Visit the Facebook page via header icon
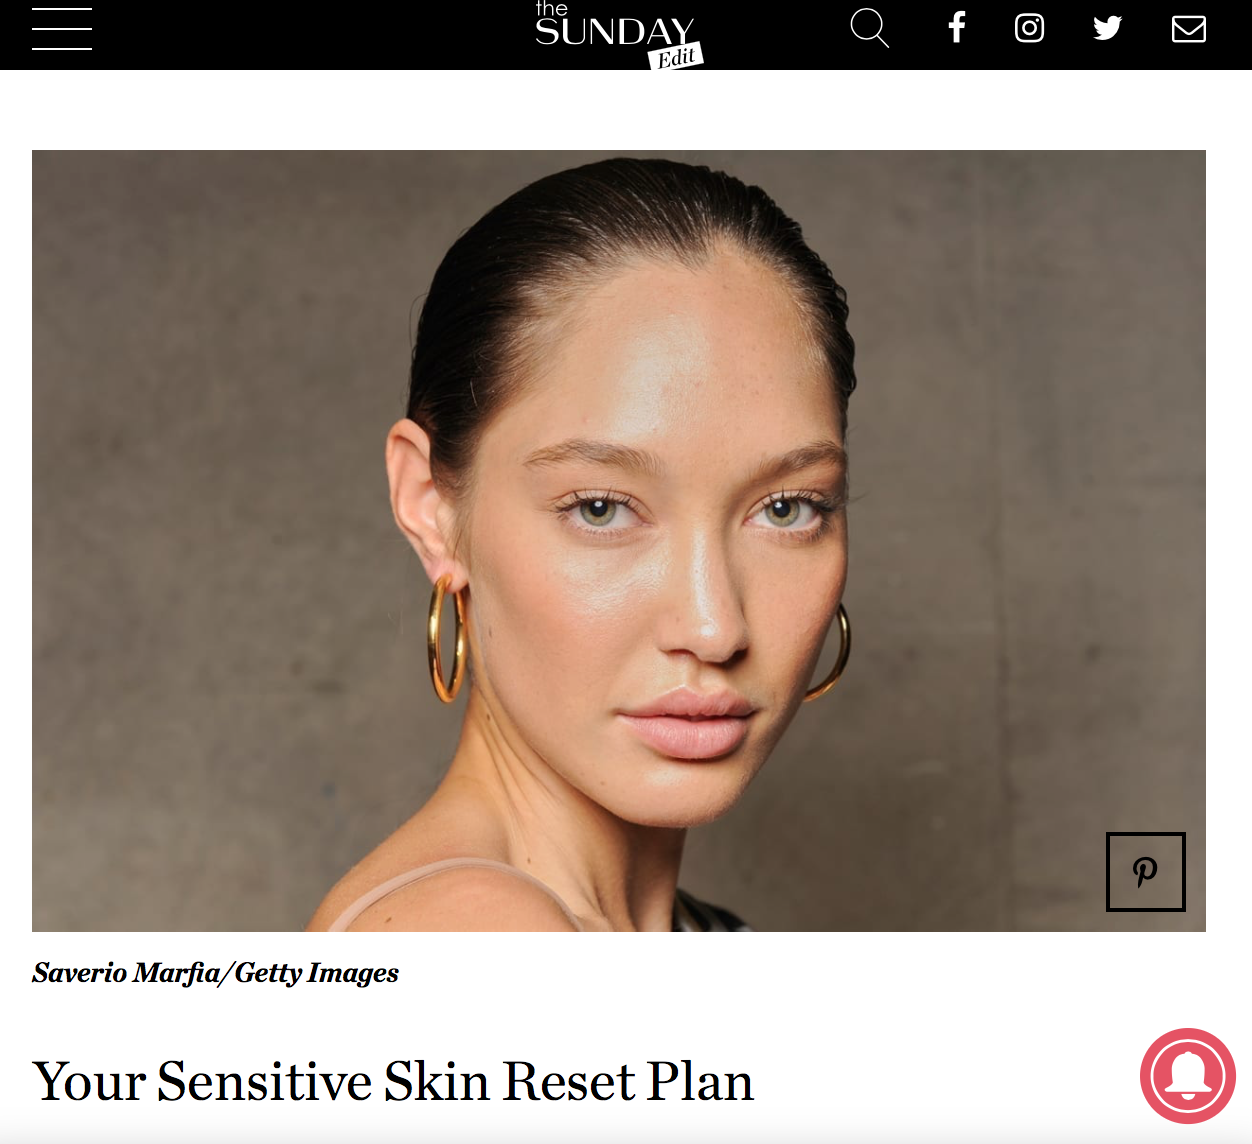1252x1144 pixels. (957, 27)
